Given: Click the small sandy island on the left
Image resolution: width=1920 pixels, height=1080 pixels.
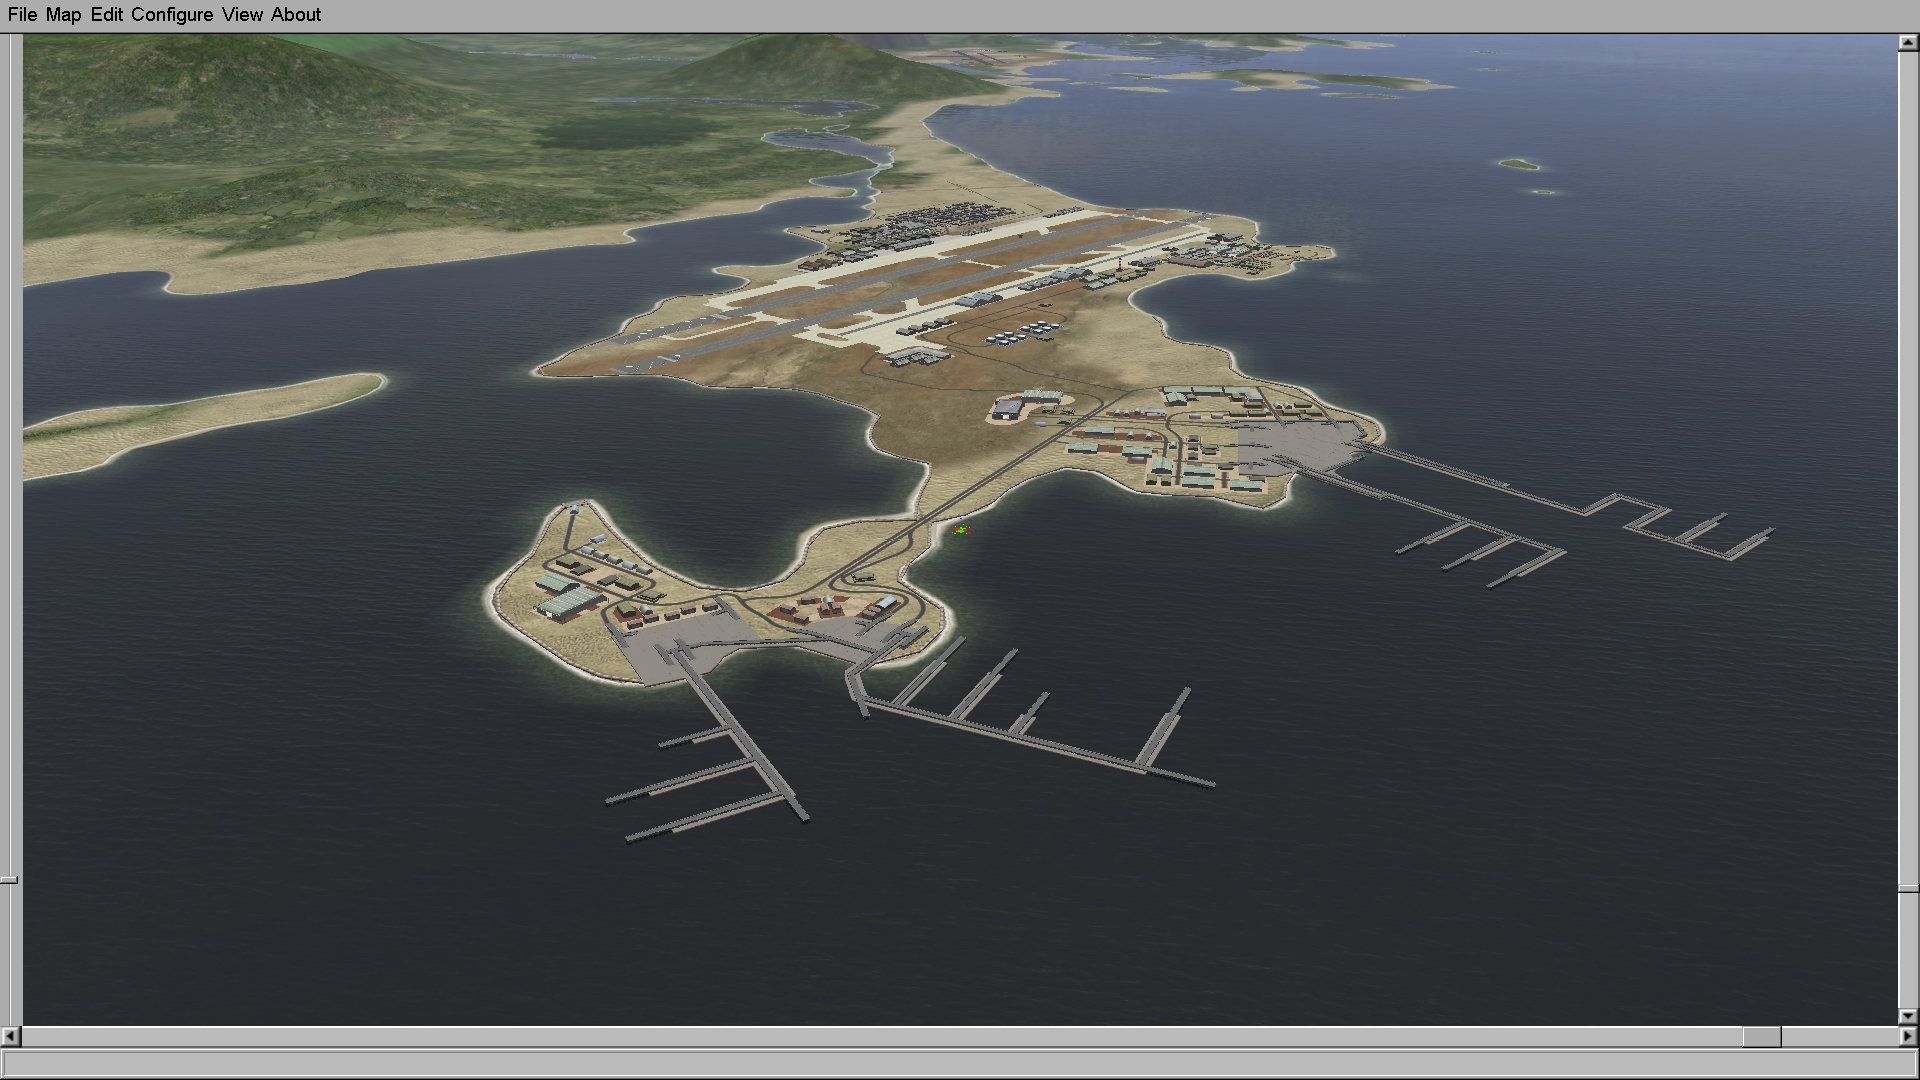Looking at the screenshot, I should [x=200, y=420].
